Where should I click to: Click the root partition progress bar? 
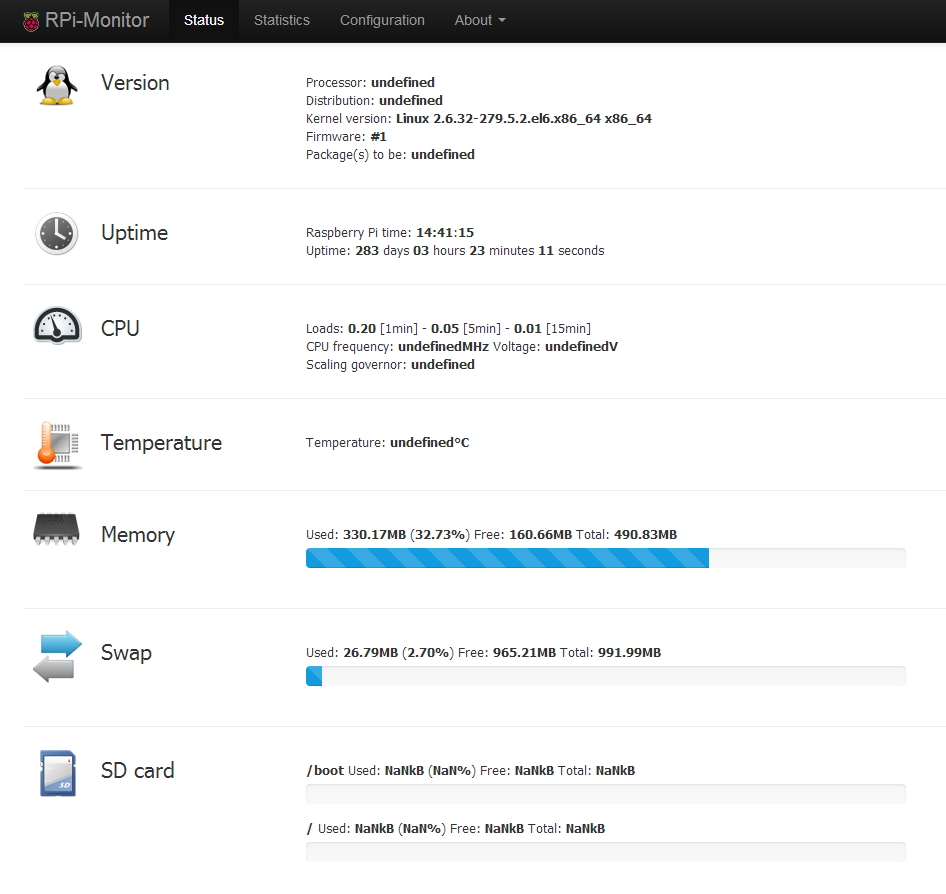605,851
